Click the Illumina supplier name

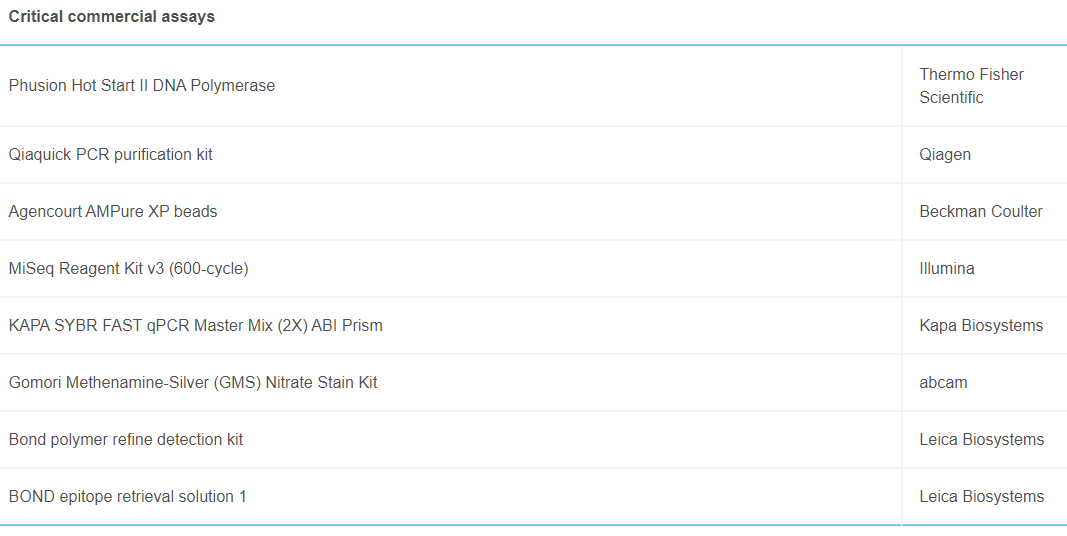click(x=947, y=269)
